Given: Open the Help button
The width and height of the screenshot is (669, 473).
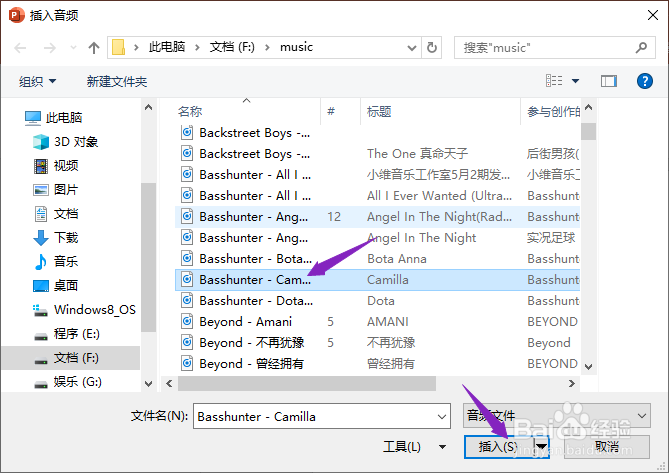Looking at the screenshot, I should click(645, 81).
